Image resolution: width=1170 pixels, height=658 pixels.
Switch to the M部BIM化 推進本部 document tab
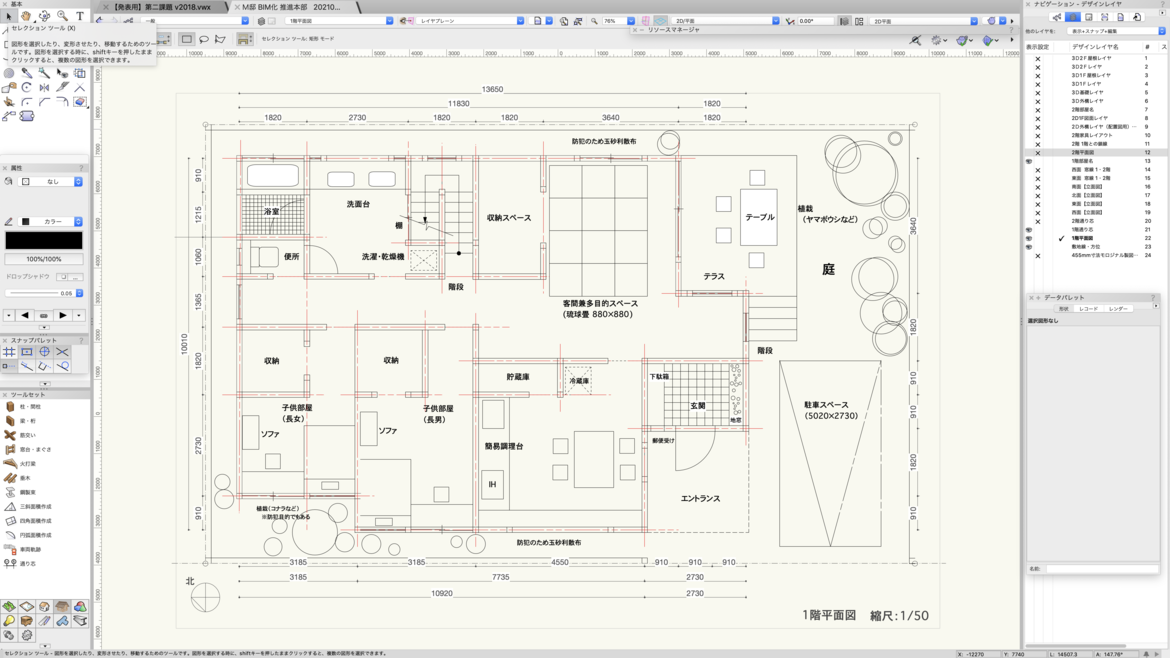[290, 5]
